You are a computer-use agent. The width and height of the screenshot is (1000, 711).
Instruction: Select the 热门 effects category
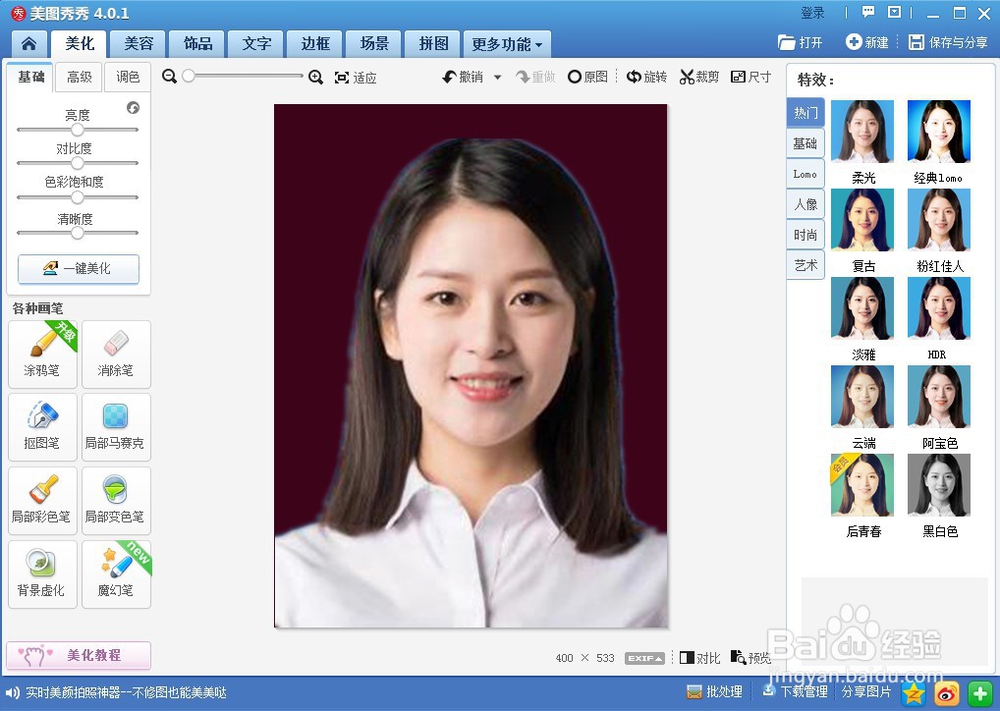(805, 113)
